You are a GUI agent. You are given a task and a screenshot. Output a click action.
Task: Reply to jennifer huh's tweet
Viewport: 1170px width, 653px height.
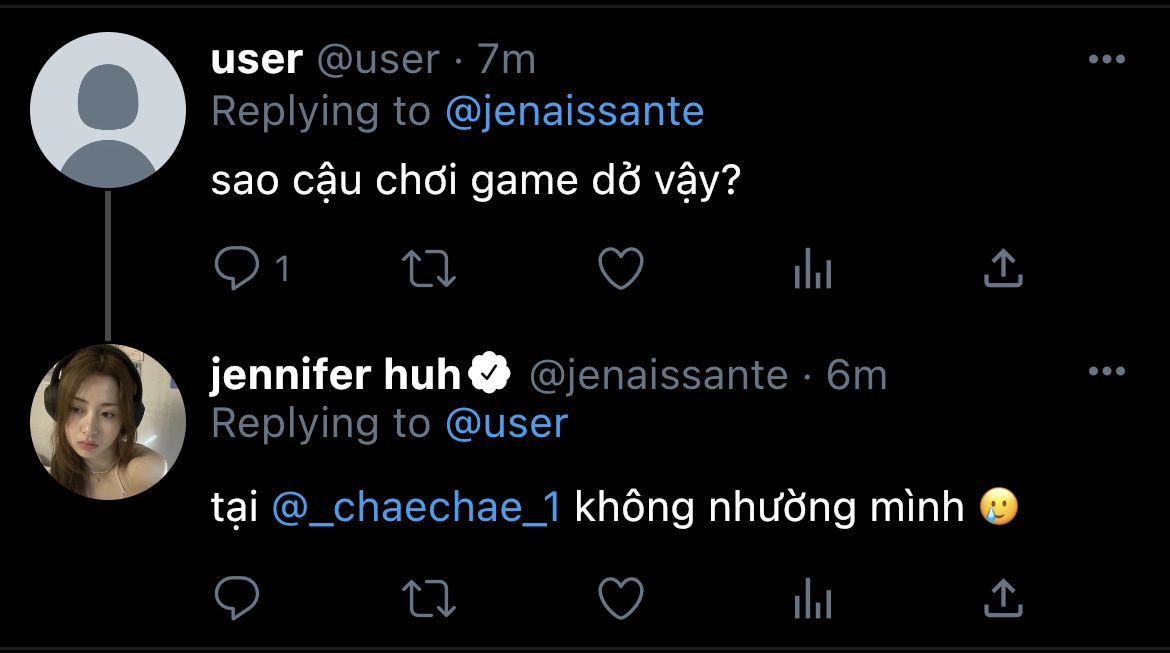coord(237,598)
